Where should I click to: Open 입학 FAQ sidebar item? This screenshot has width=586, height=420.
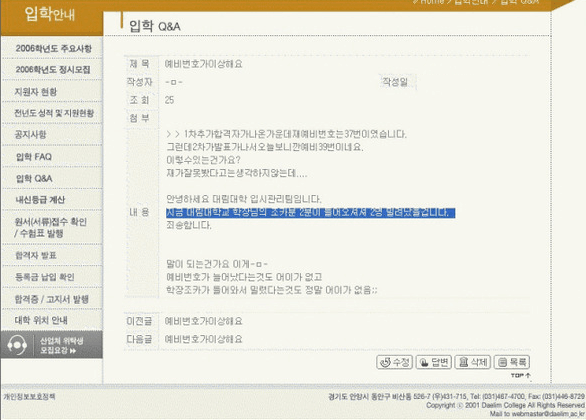pyautogui.click(x=34, y=157)
